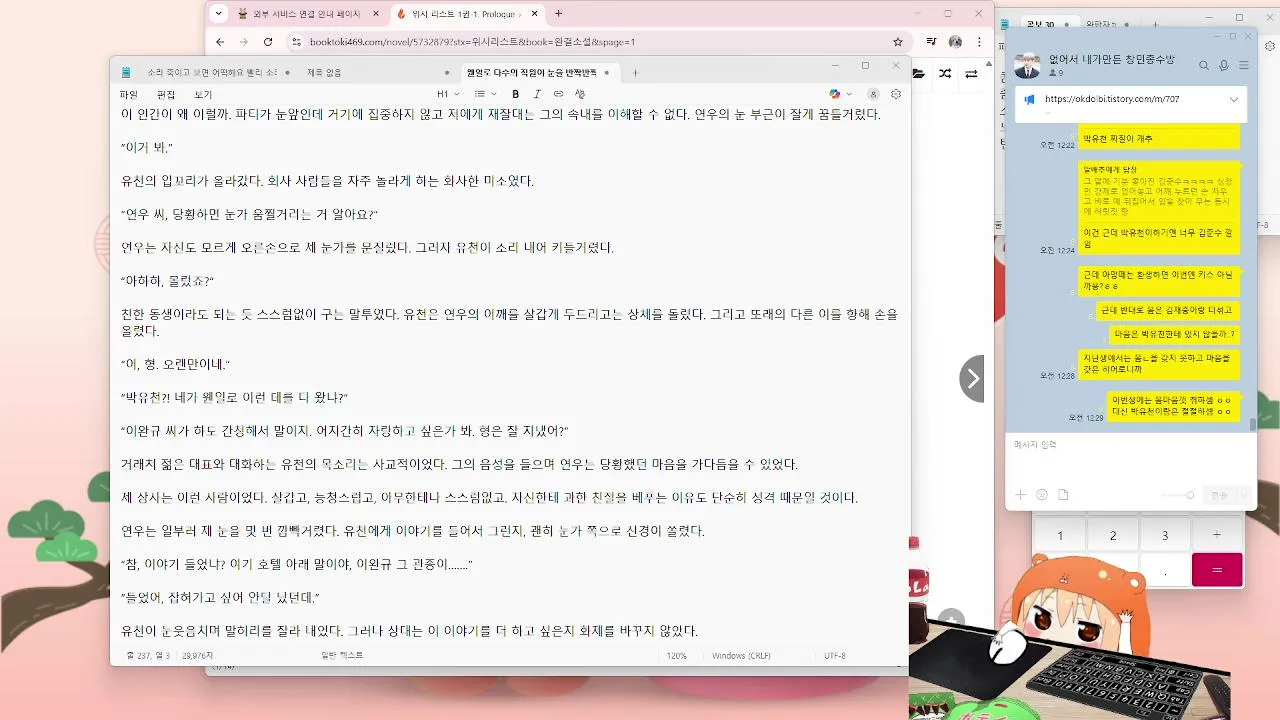The height and width of the screenshot is (720, 1280).
Task: Click UTF-8 encoding in status bar
Action: 835,656
